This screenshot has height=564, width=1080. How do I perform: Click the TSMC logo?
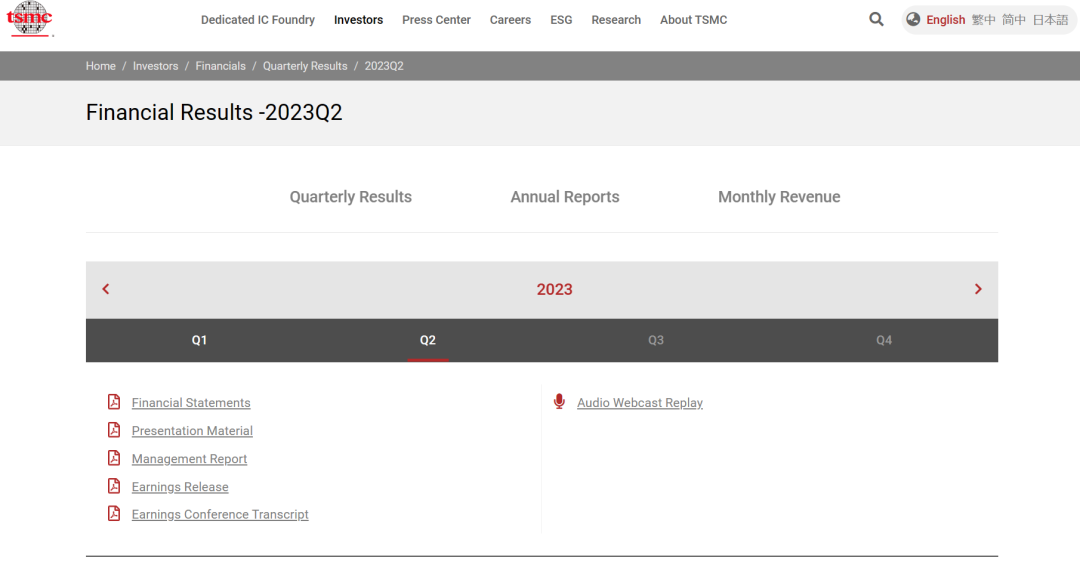[30, 19]
